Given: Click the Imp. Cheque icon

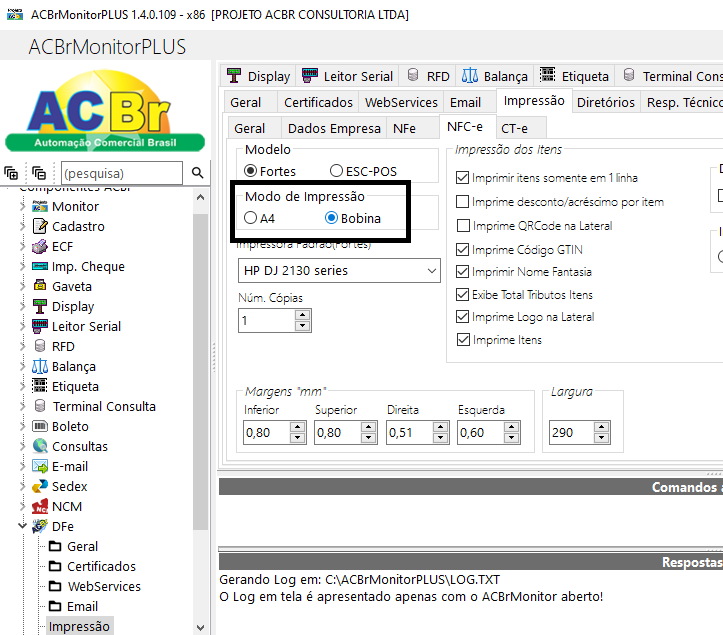Looking at the screenshot, I should coord(40,266).
